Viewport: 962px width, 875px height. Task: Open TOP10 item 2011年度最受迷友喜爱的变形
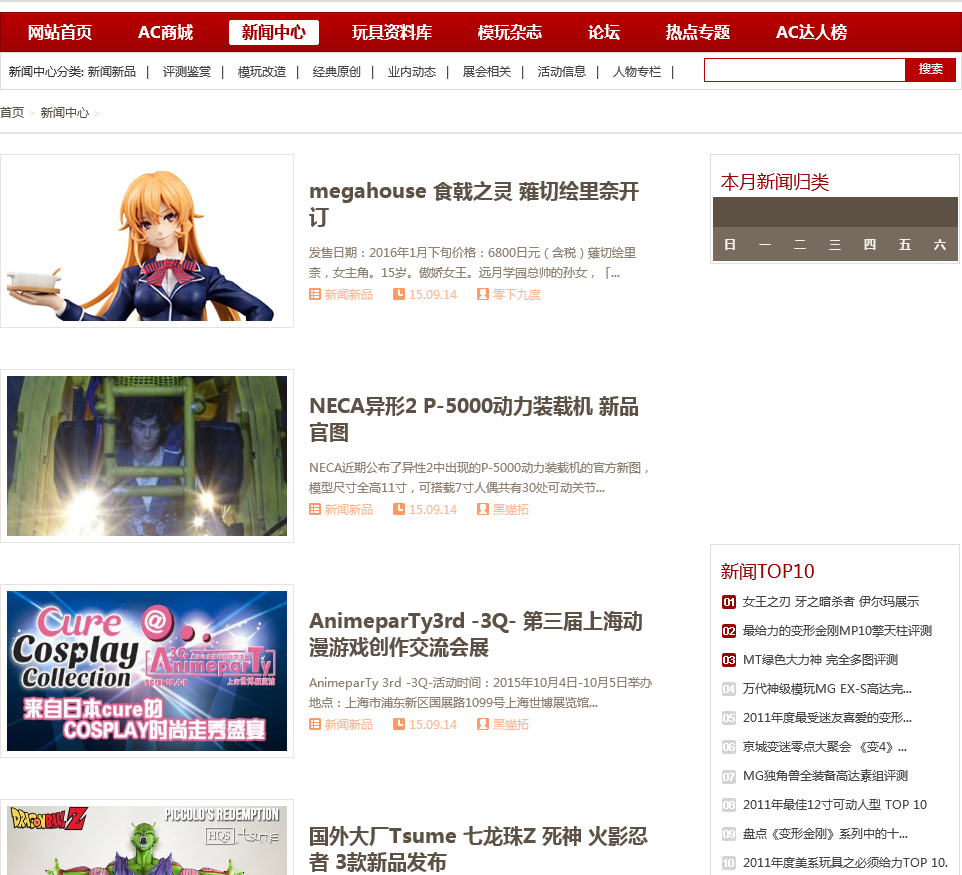tap(827, 717)
